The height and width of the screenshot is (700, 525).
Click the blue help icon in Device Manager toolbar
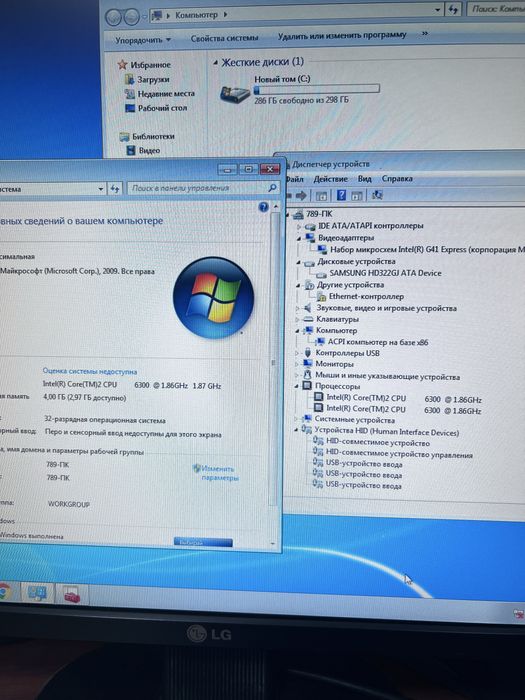click(x=342, y=195)
